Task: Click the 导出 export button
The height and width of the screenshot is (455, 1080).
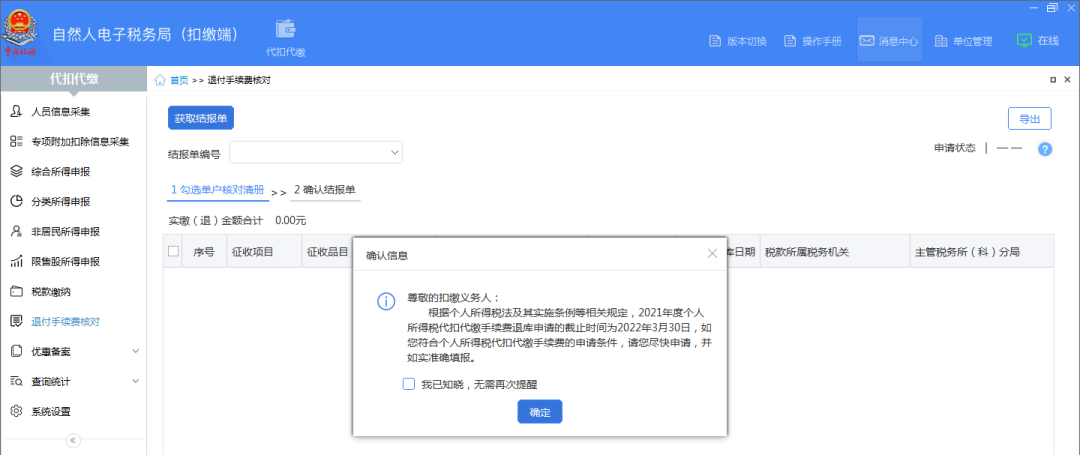Action: pos(1030,118)
